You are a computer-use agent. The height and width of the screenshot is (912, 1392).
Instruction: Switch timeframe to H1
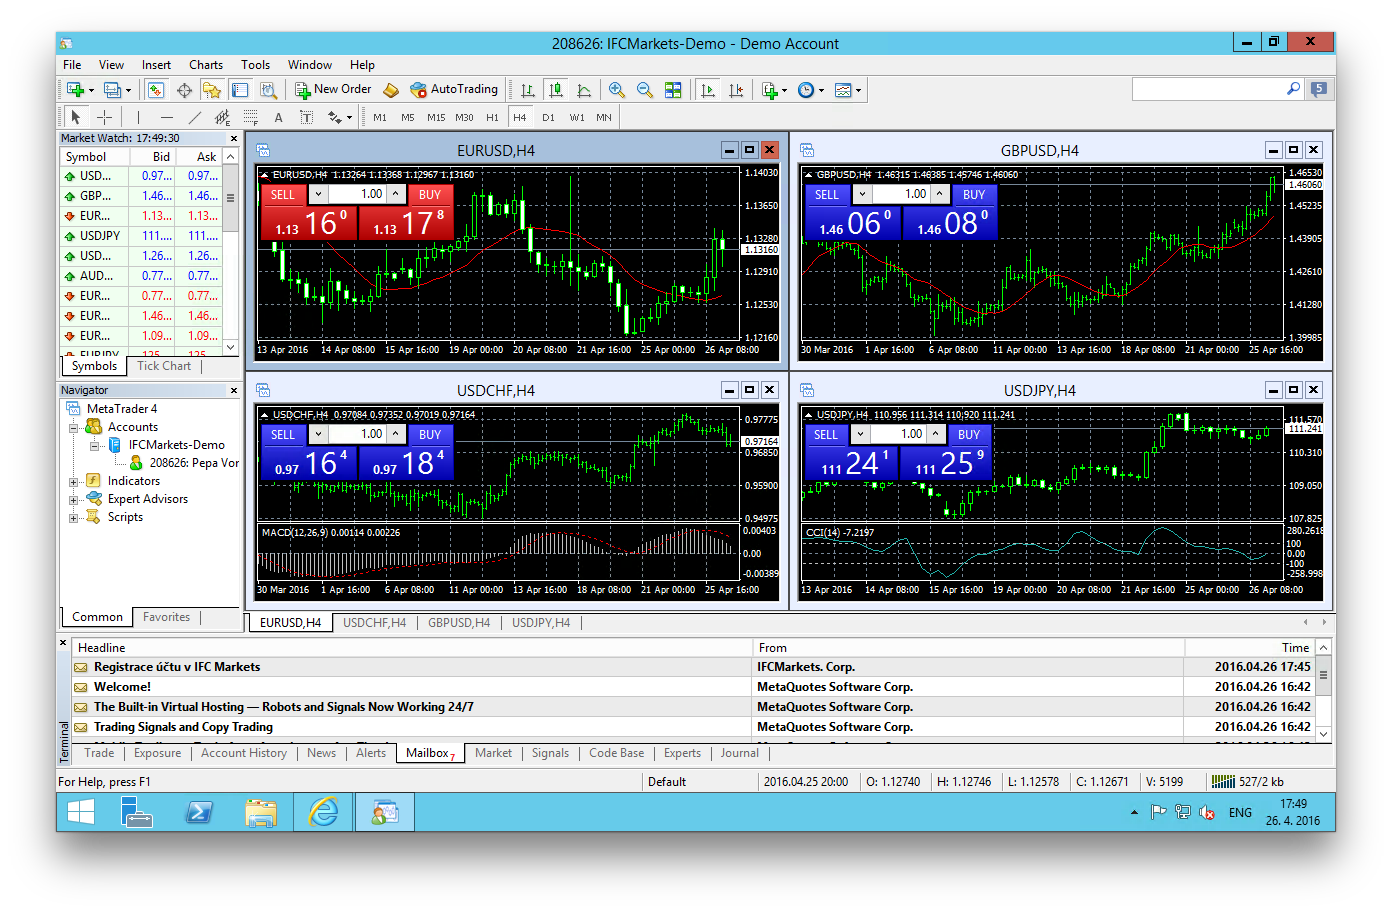click(492, 117)
